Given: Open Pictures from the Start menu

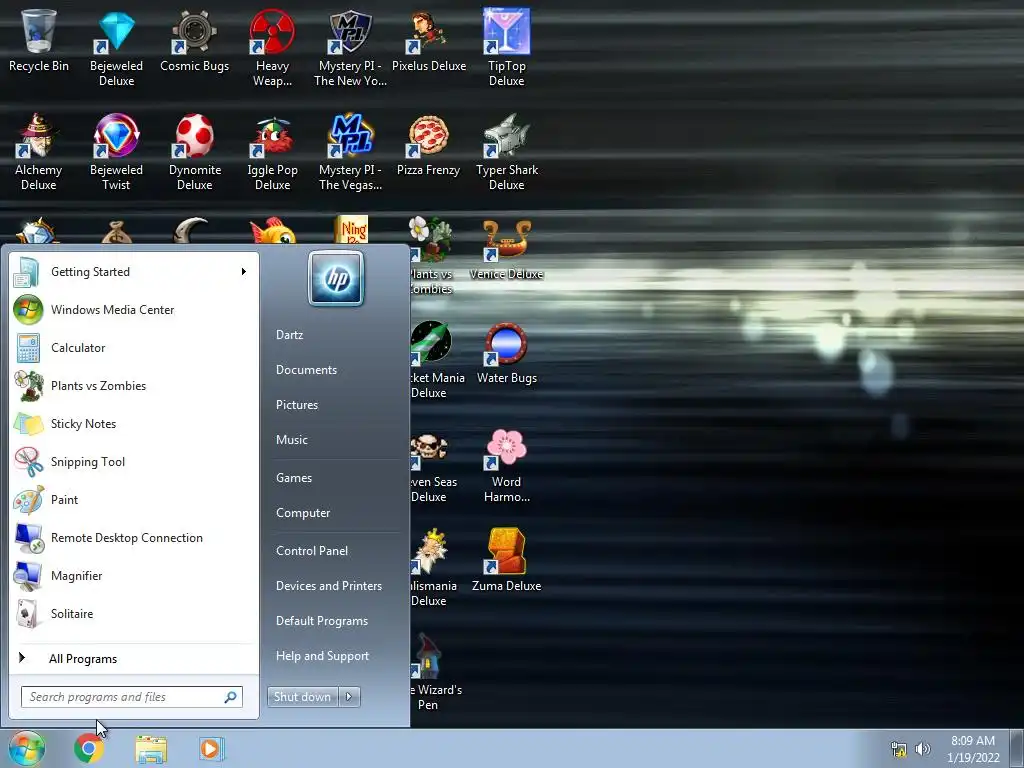Looking at the screenshot, I should (x=297, y=405).
